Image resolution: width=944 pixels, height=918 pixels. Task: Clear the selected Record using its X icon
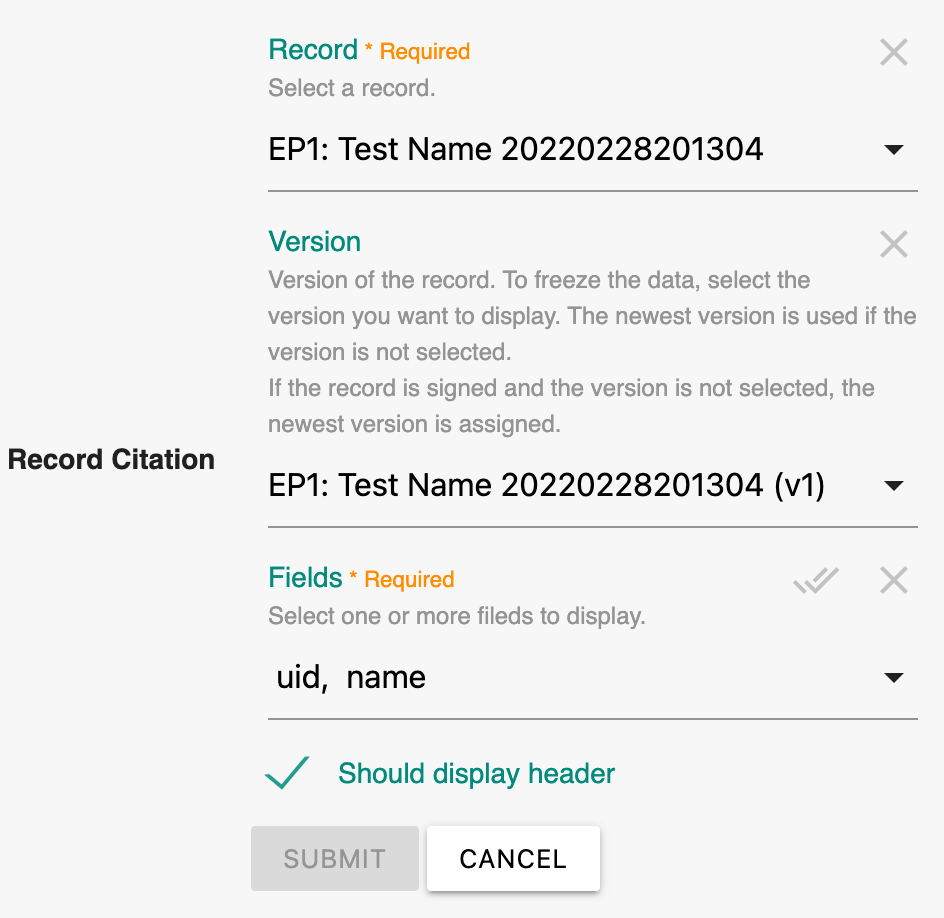(x=893, y=52)
